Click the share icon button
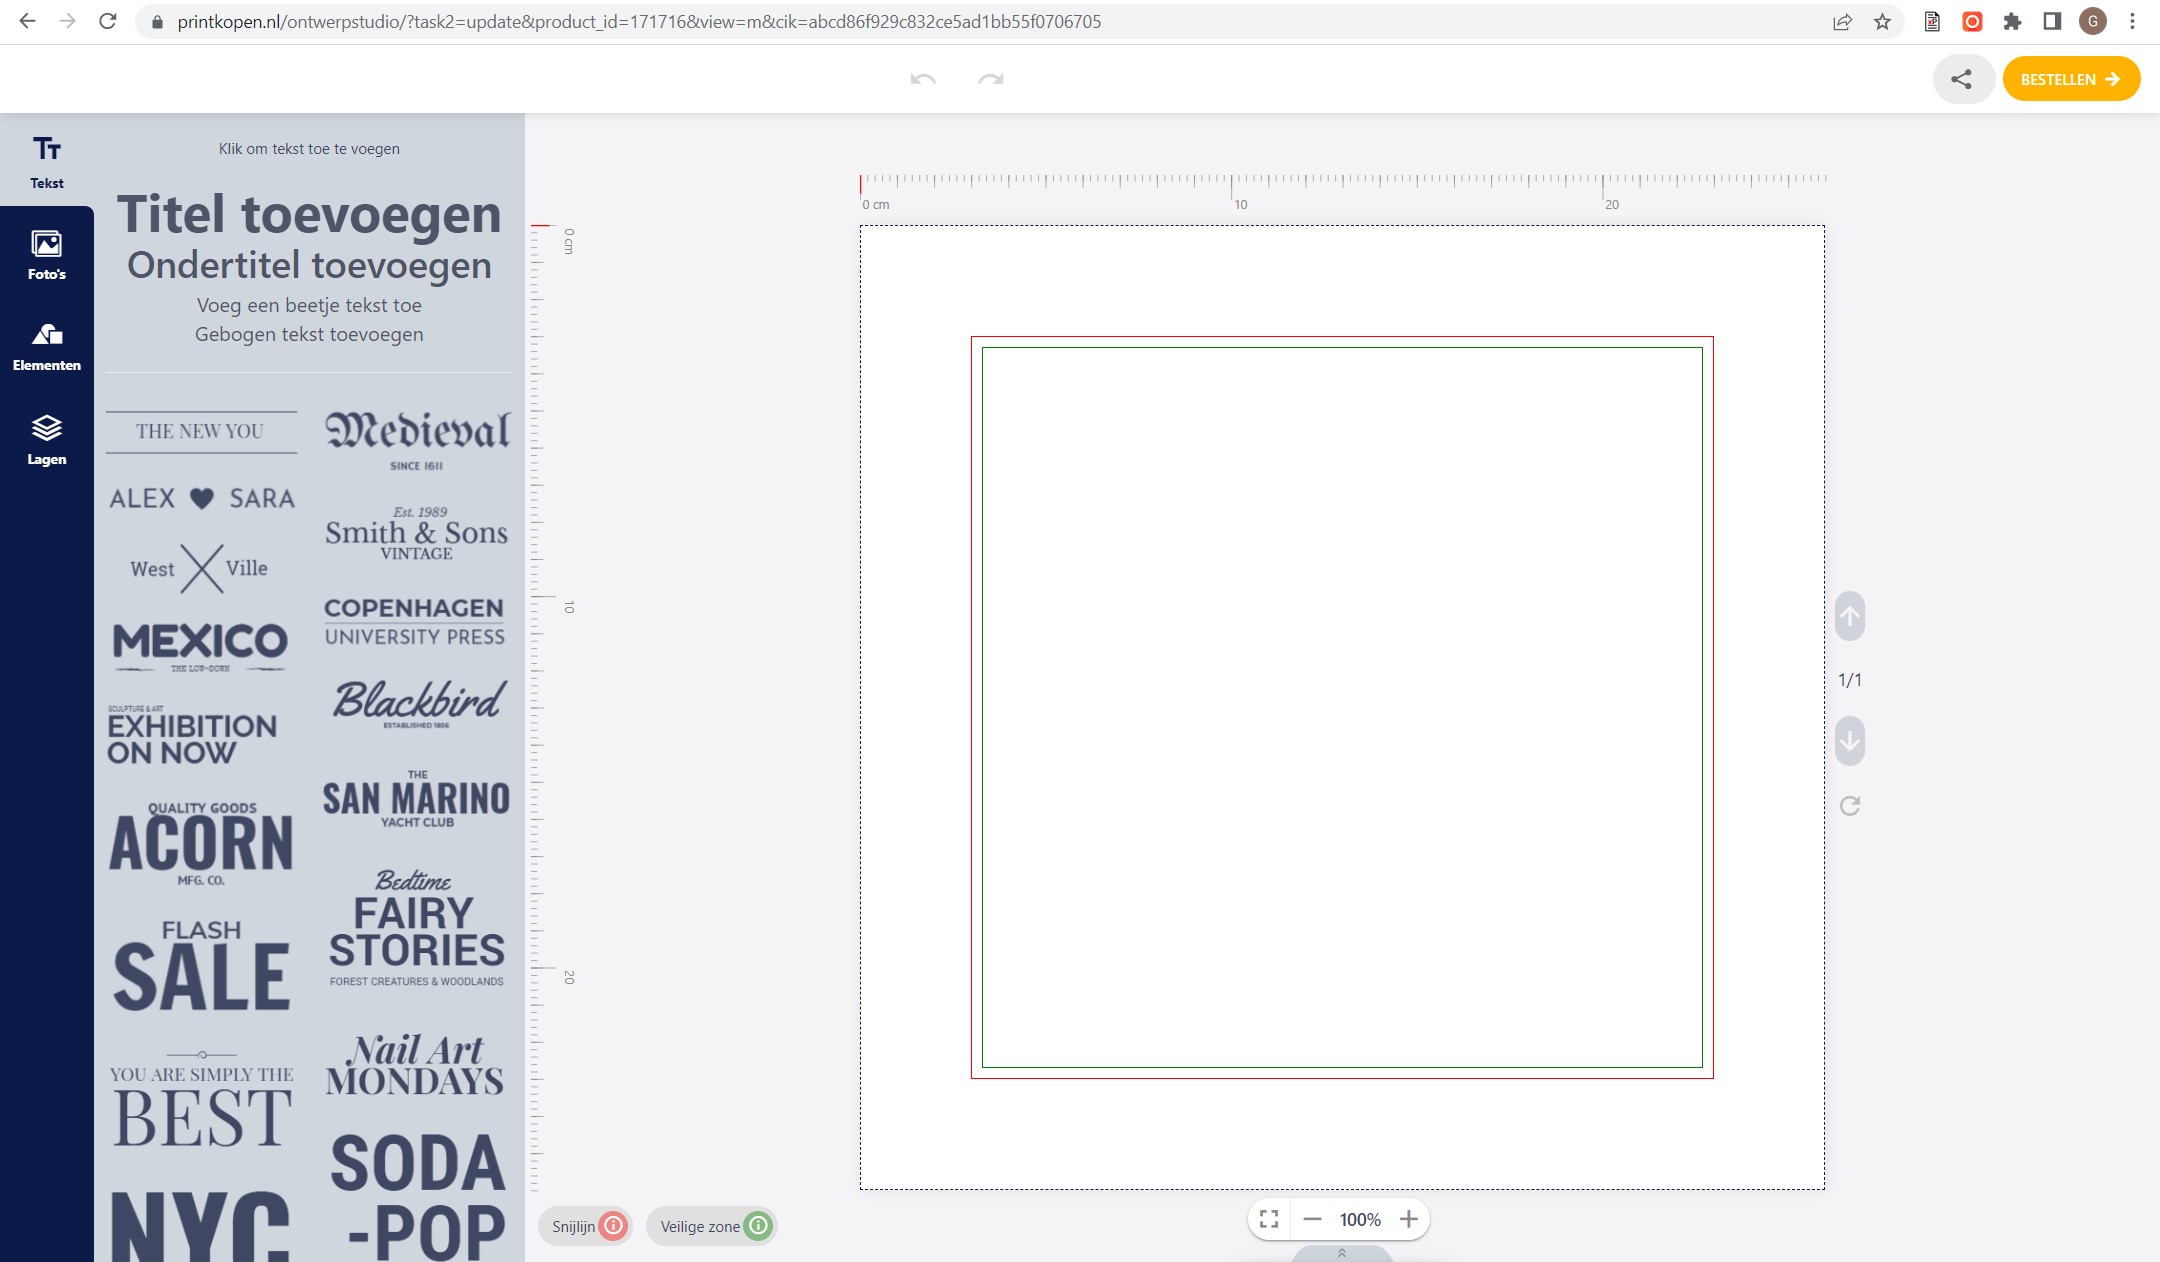Image resolution: width=2160 pixels, height=1262 pixels. 1962,79
